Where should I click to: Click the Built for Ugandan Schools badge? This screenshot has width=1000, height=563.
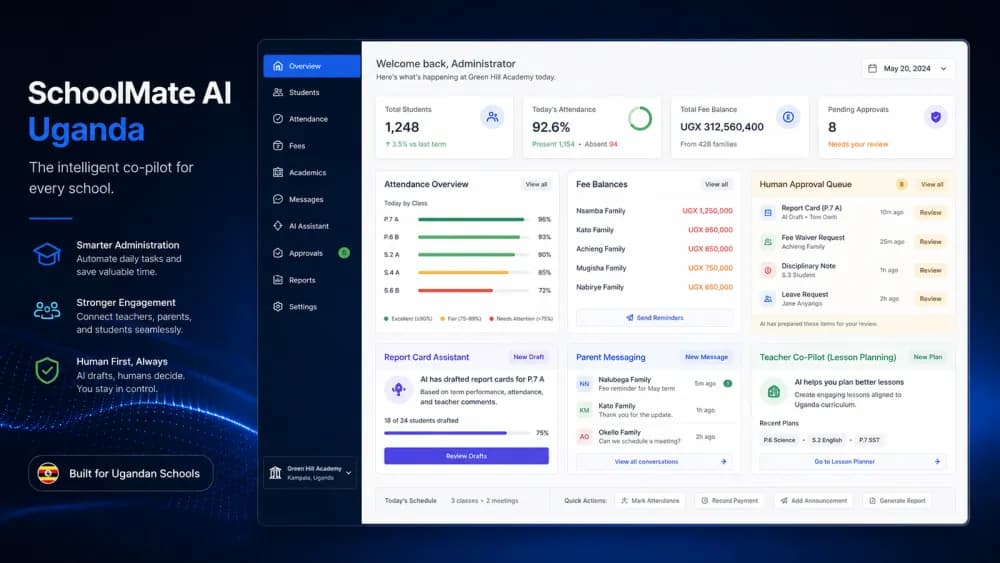click(121, 473)
